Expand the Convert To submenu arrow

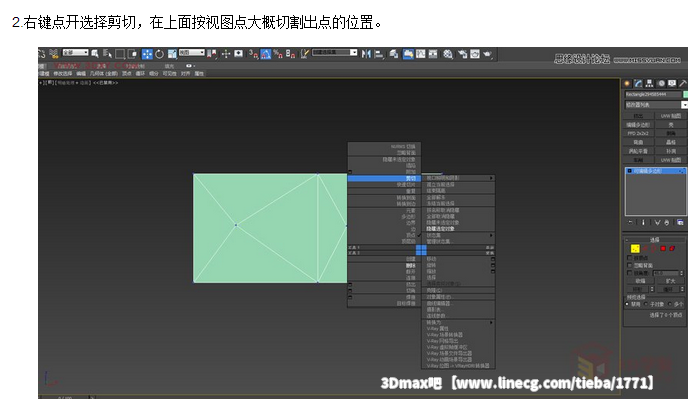pos(491,322)
